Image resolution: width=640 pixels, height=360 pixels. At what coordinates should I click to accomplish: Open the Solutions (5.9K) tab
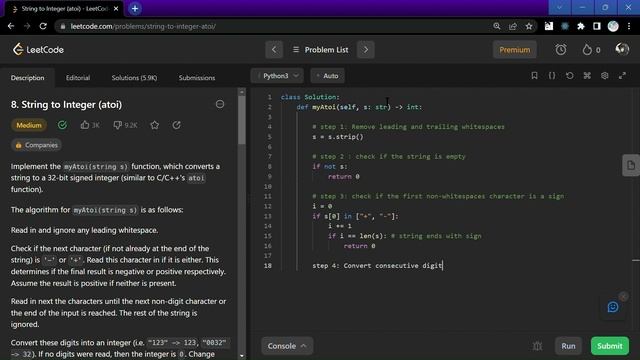coord(134,78)
